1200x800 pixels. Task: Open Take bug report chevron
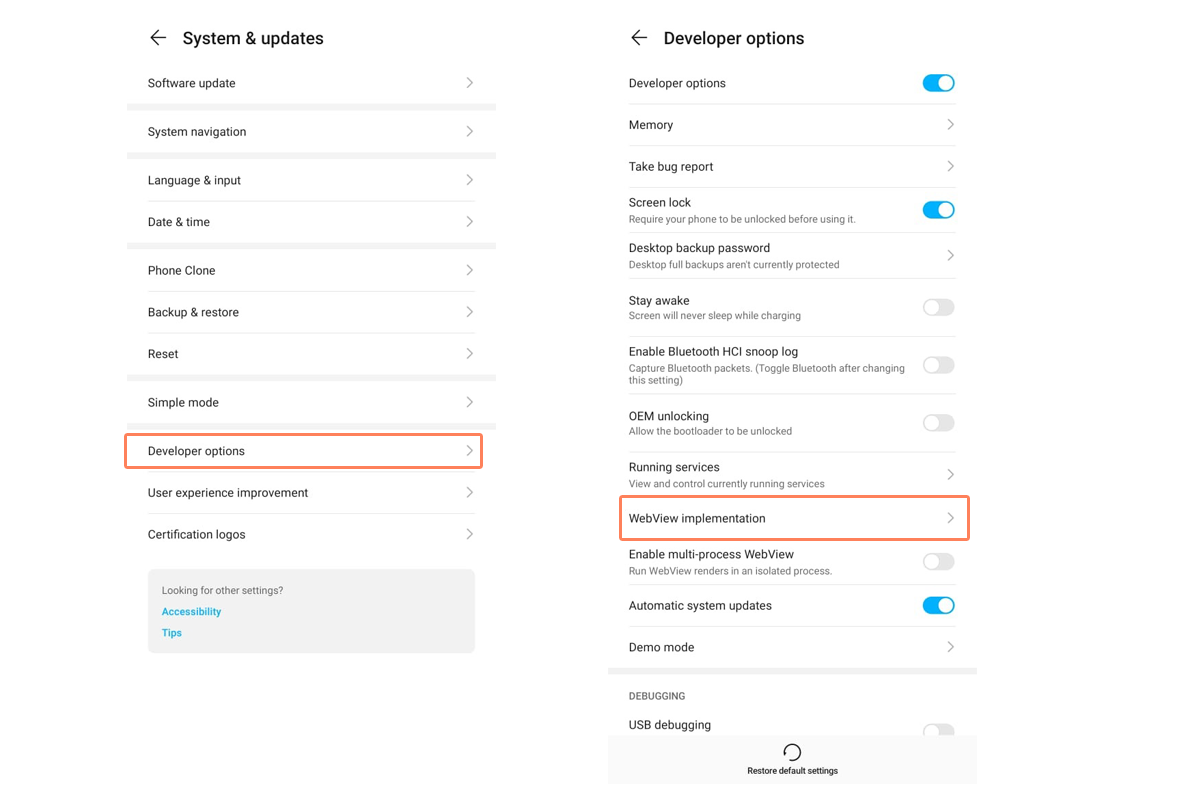coord(950,166)
